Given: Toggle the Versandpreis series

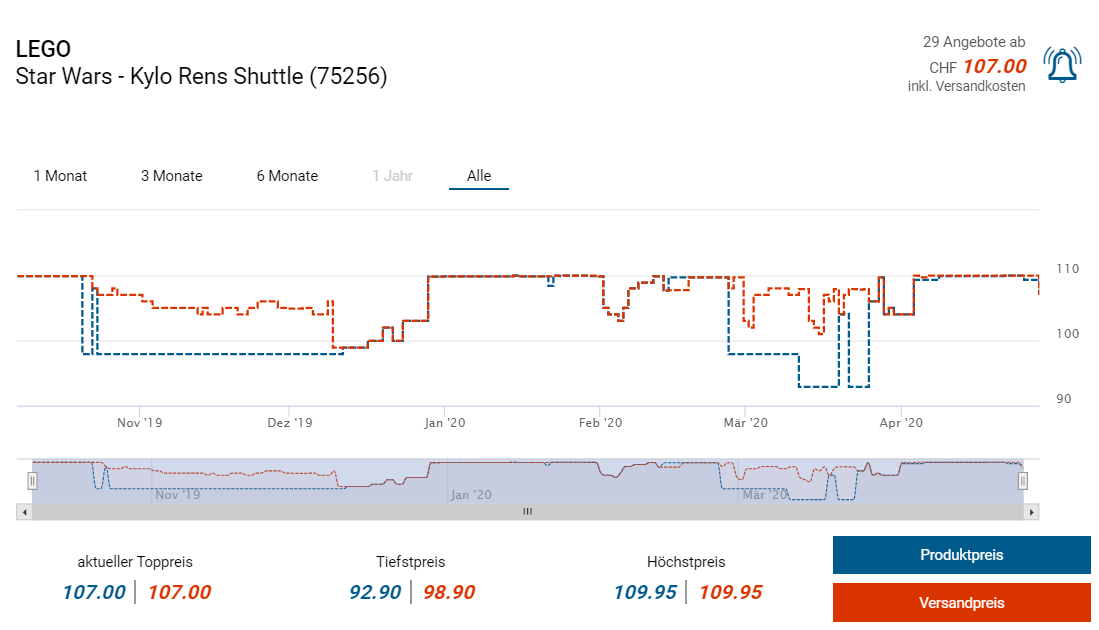Looking at the screenshot, I should [961, 602].
